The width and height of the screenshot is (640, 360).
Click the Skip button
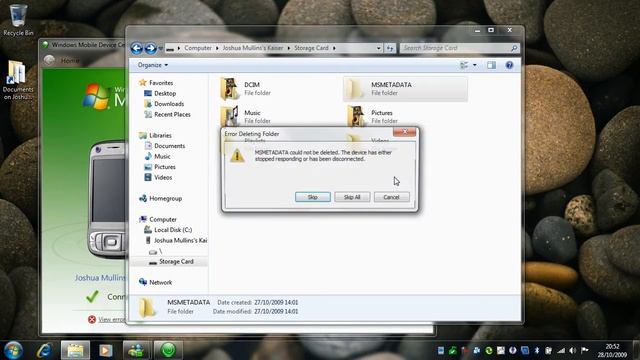(x=313, y=197)
